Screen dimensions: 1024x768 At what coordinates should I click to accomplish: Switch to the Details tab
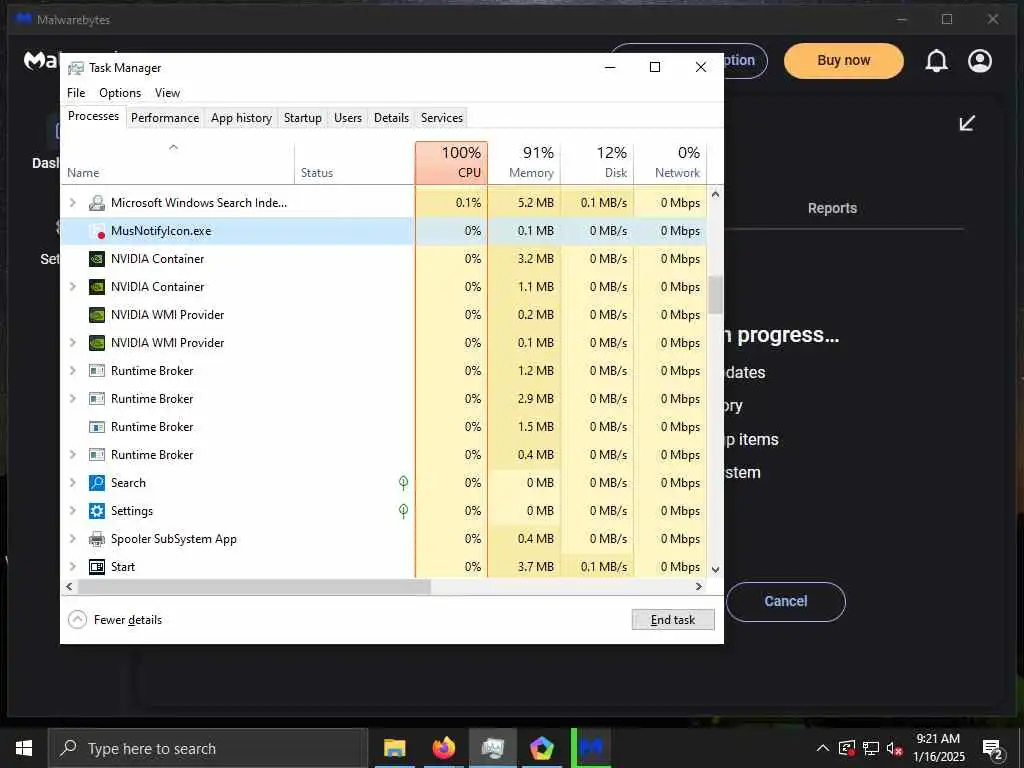[391, 118]
